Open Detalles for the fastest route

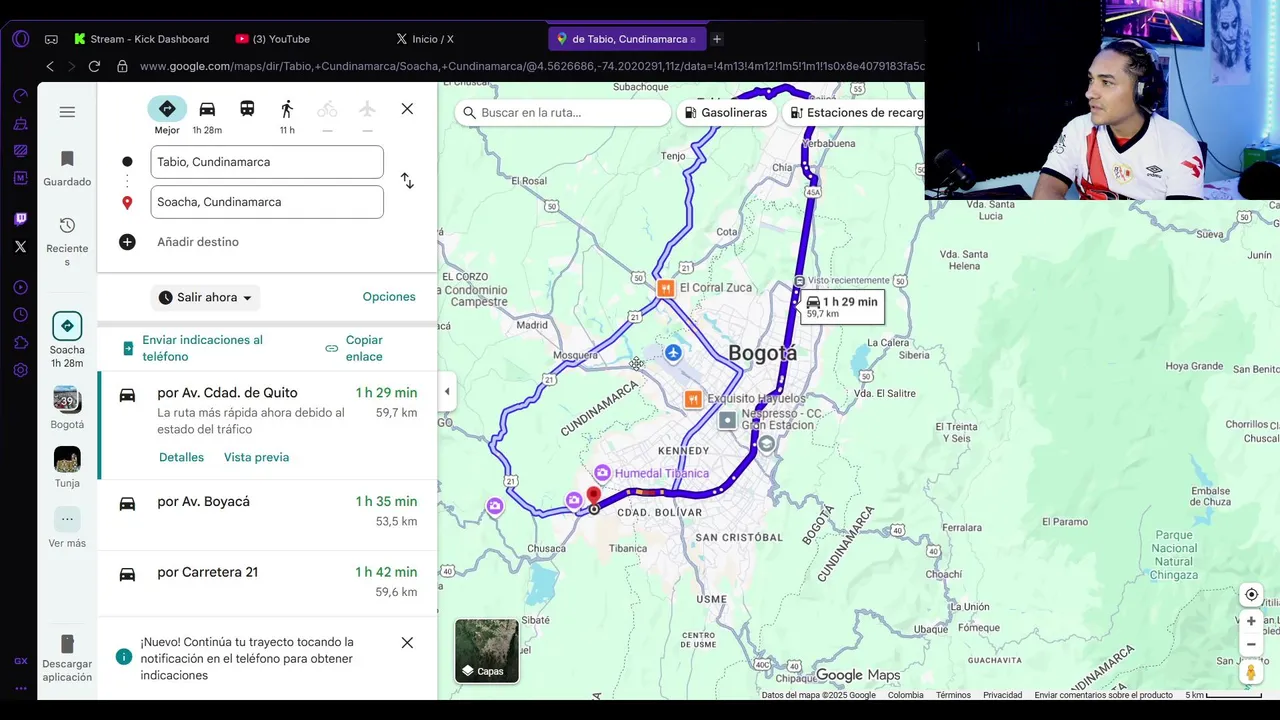181,457
